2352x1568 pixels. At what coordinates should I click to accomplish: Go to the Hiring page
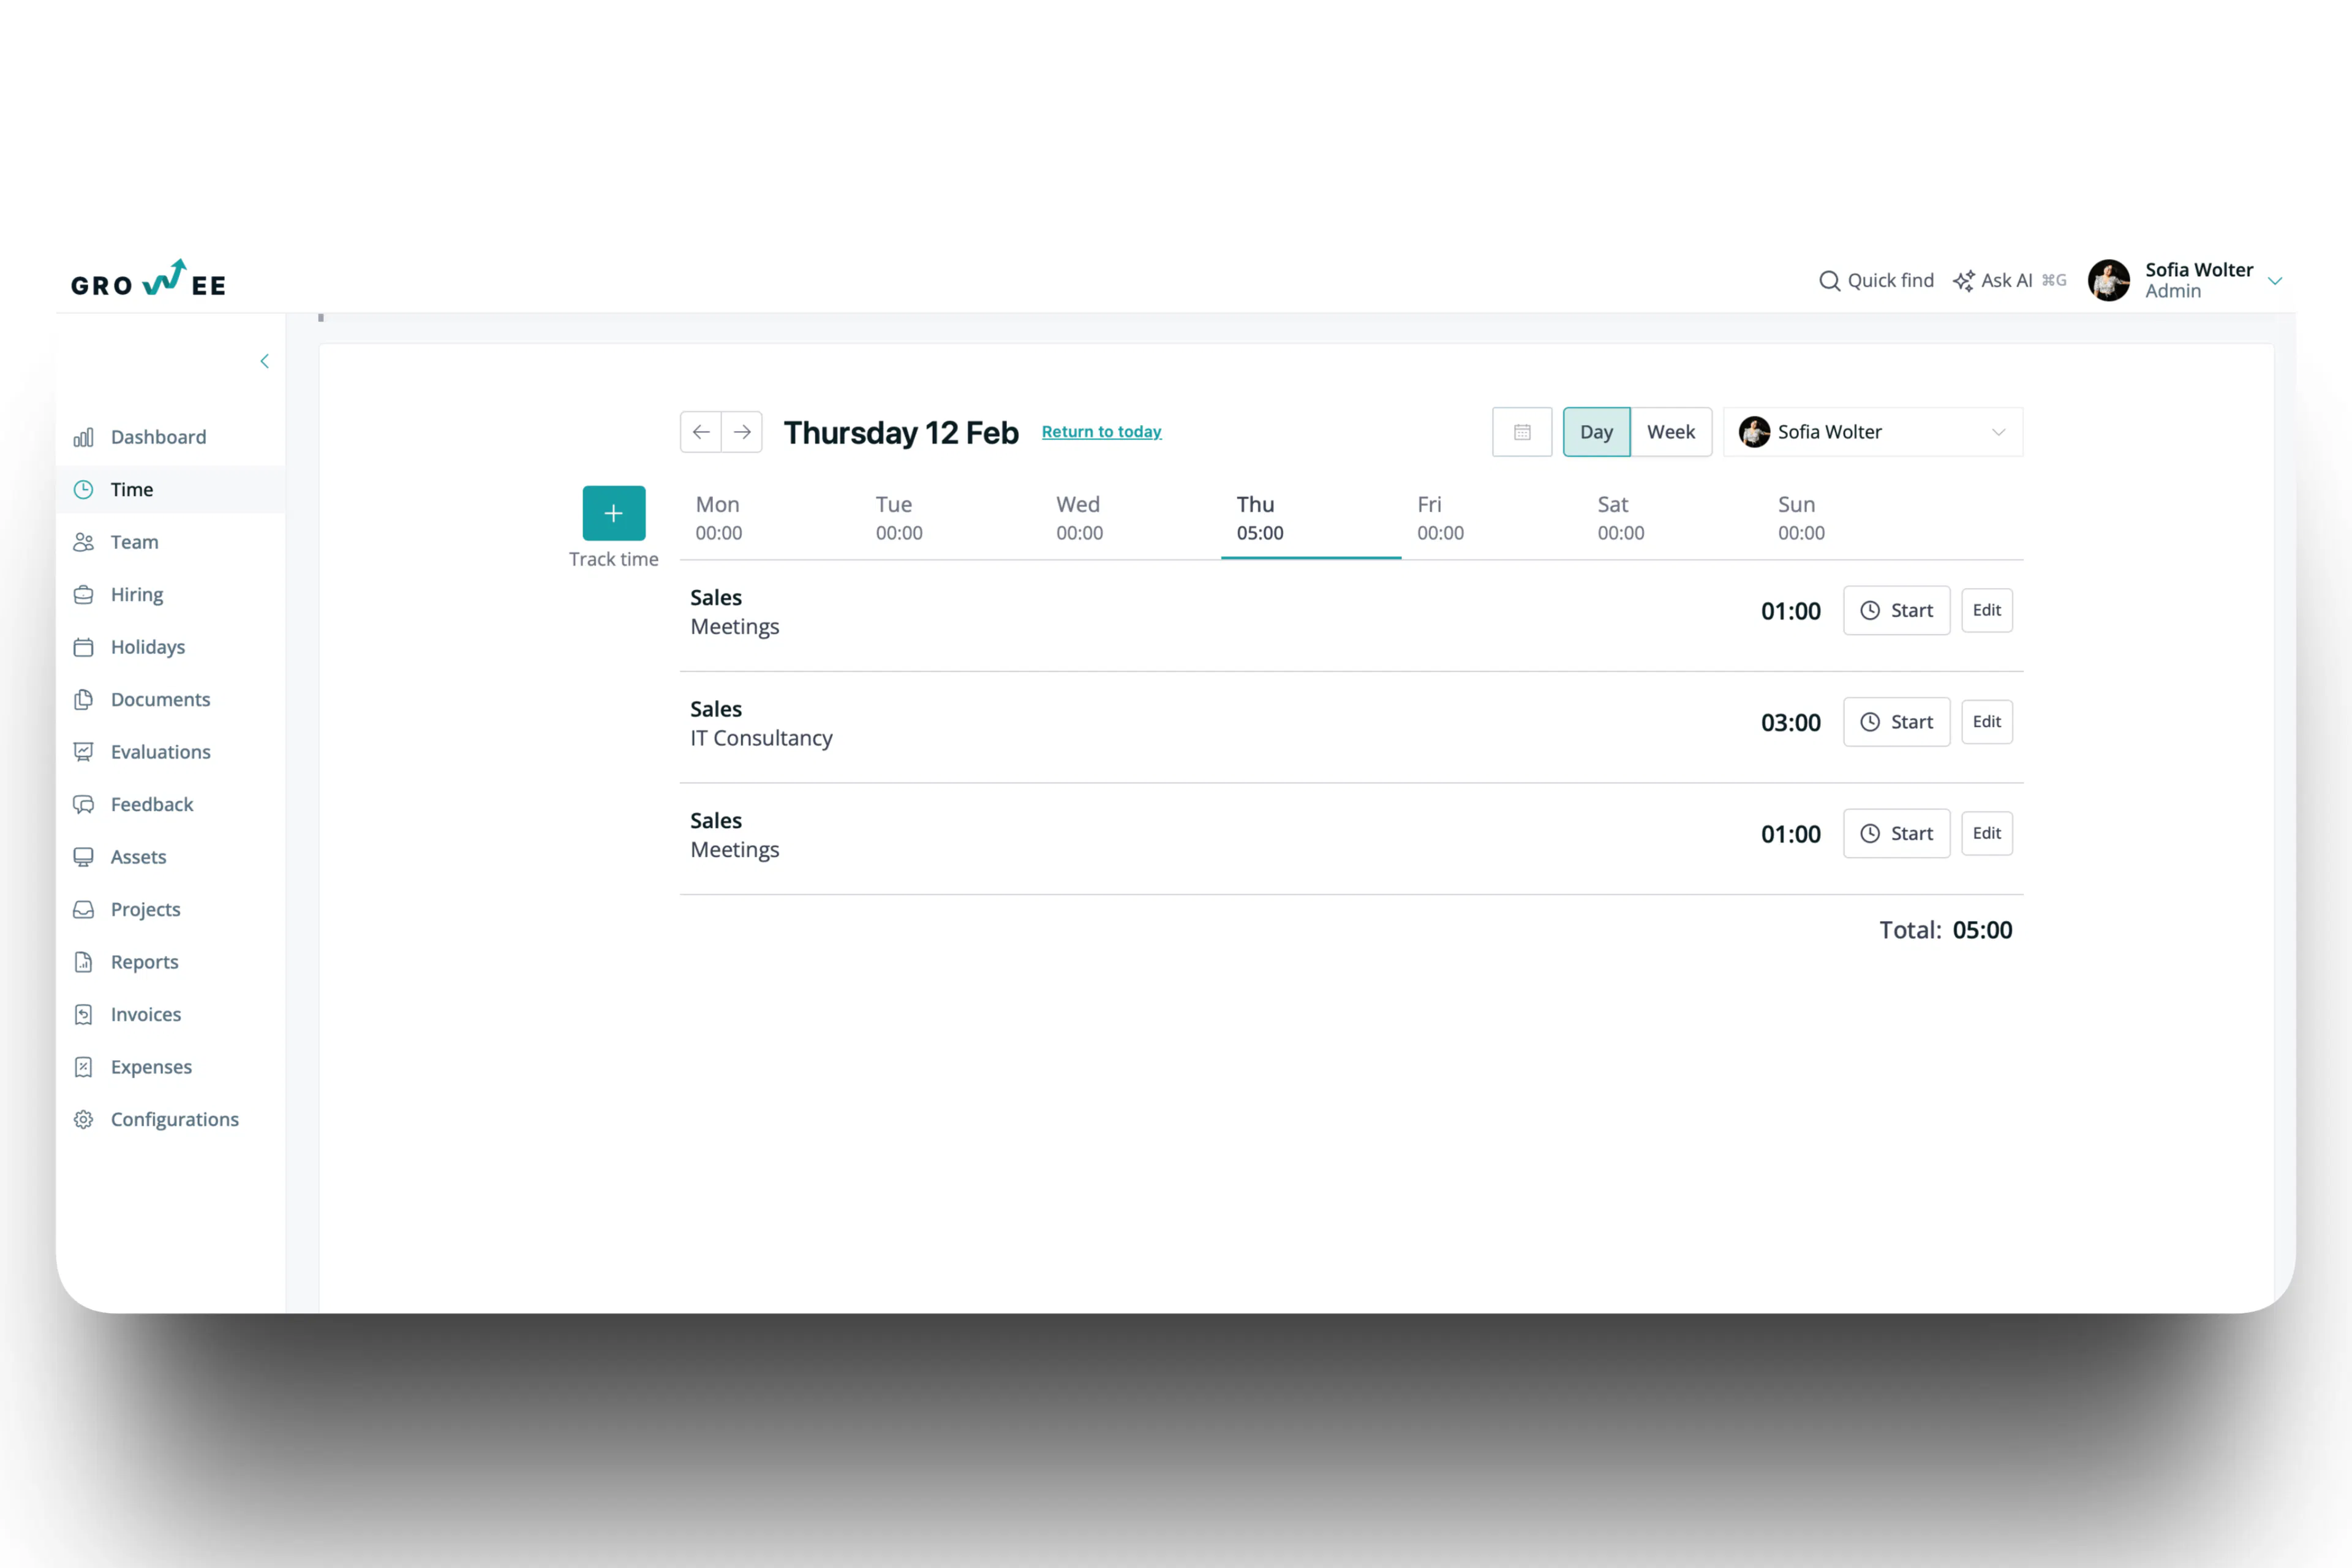pos(136,594)
